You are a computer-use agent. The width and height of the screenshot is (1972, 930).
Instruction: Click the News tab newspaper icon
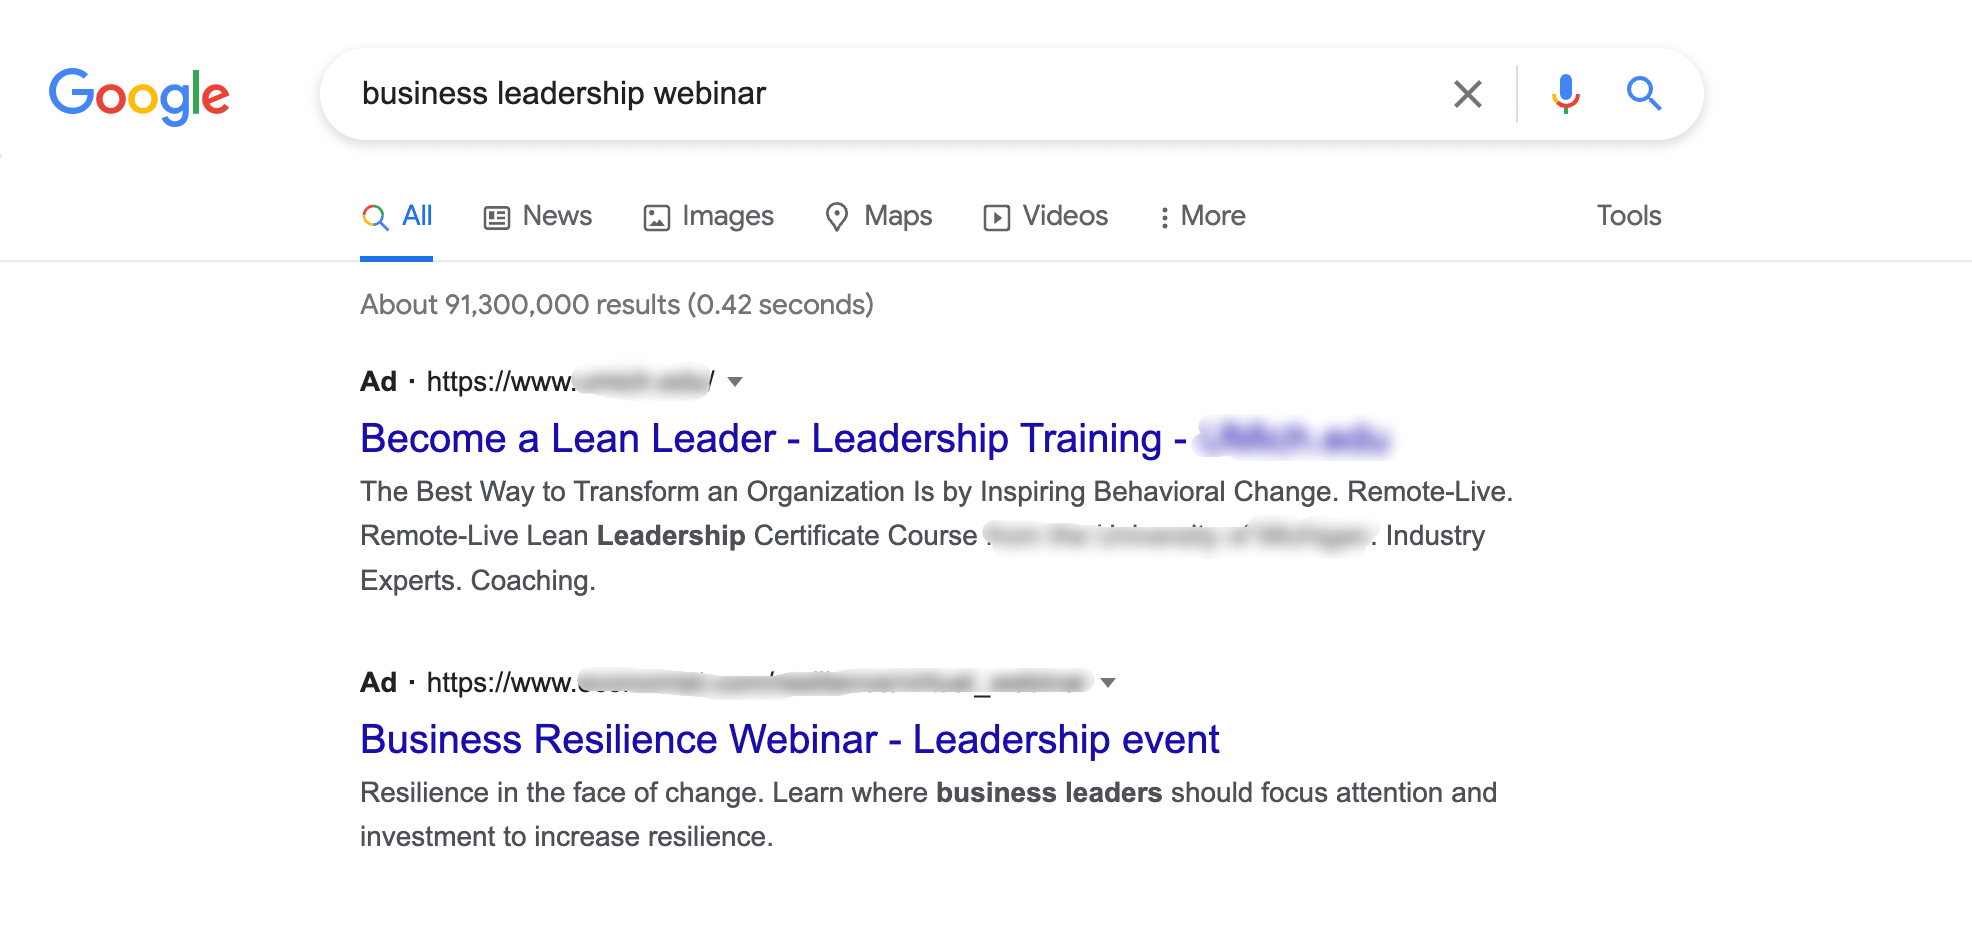[497, 217]
